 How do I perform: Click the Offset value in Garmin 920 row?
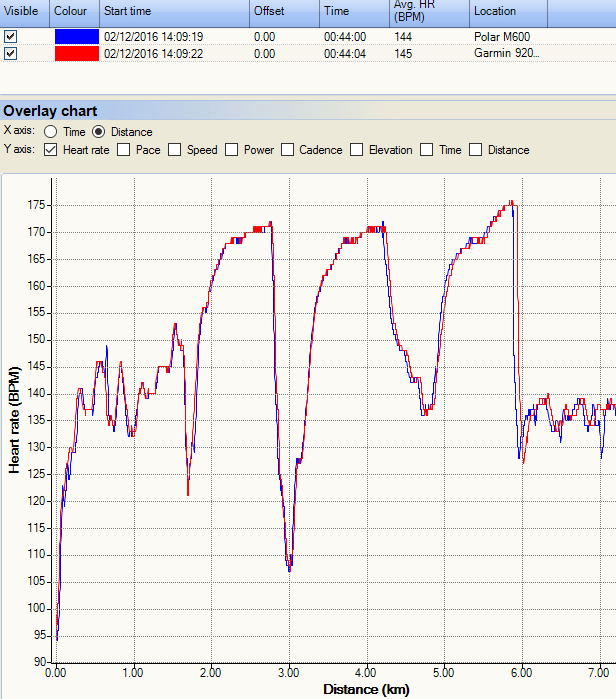(x=264, y=53)
